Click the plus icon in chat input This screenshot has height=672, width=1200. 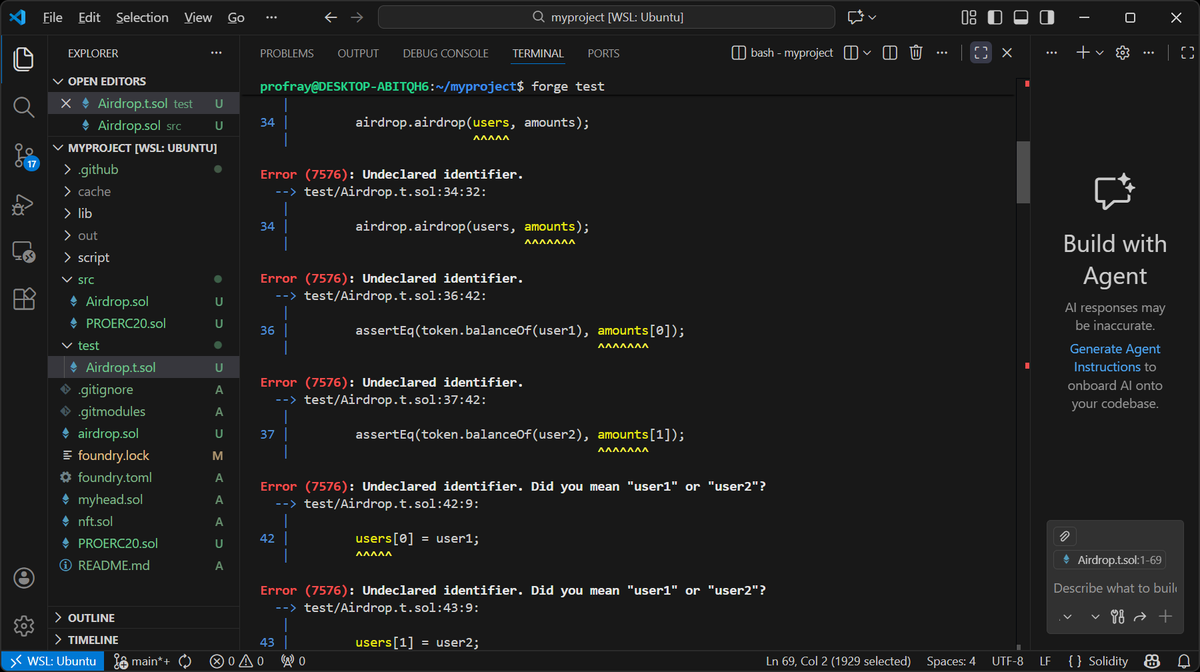pos(1165,617)
